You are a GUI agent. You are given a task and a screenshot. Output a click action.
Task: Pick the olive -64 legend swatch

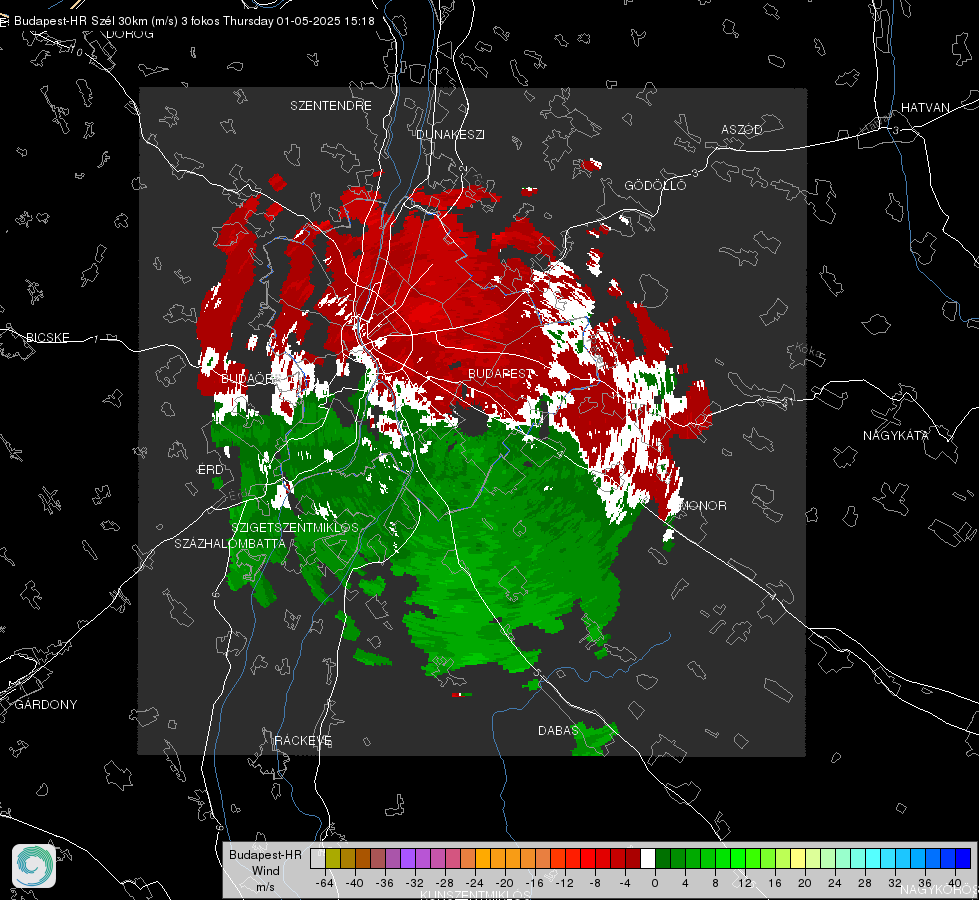pyautogui.click(x=332, y=859)
